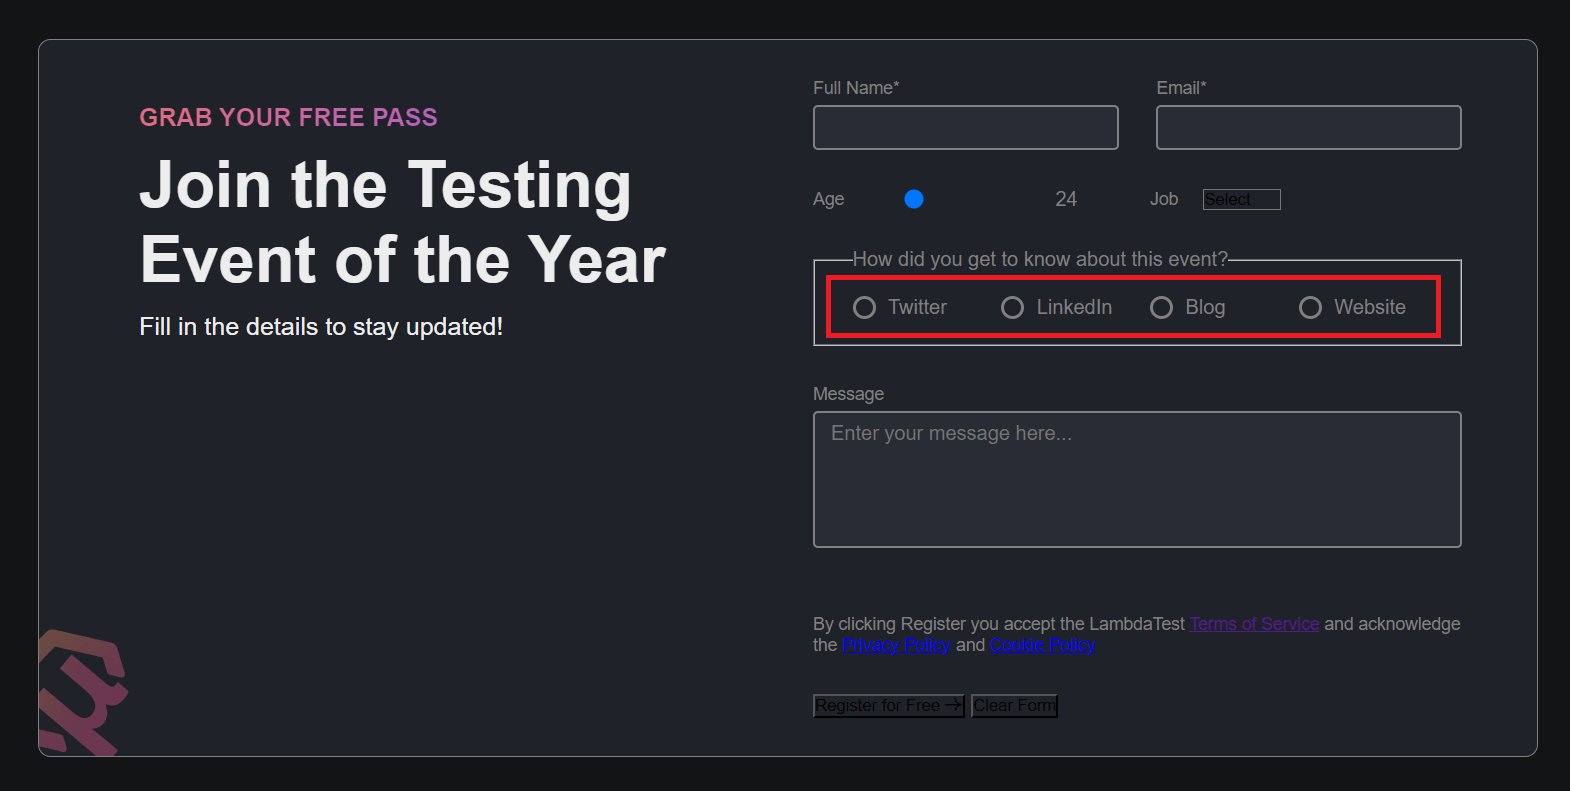The width and height of the screenshot is (1570, 791).
Task: Open the Job select dropdown
Action: (x=1241, y=200)
